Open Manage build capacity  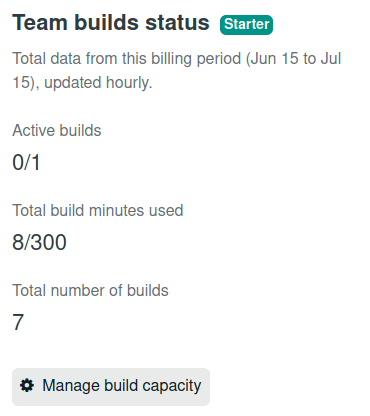point(111,387)
